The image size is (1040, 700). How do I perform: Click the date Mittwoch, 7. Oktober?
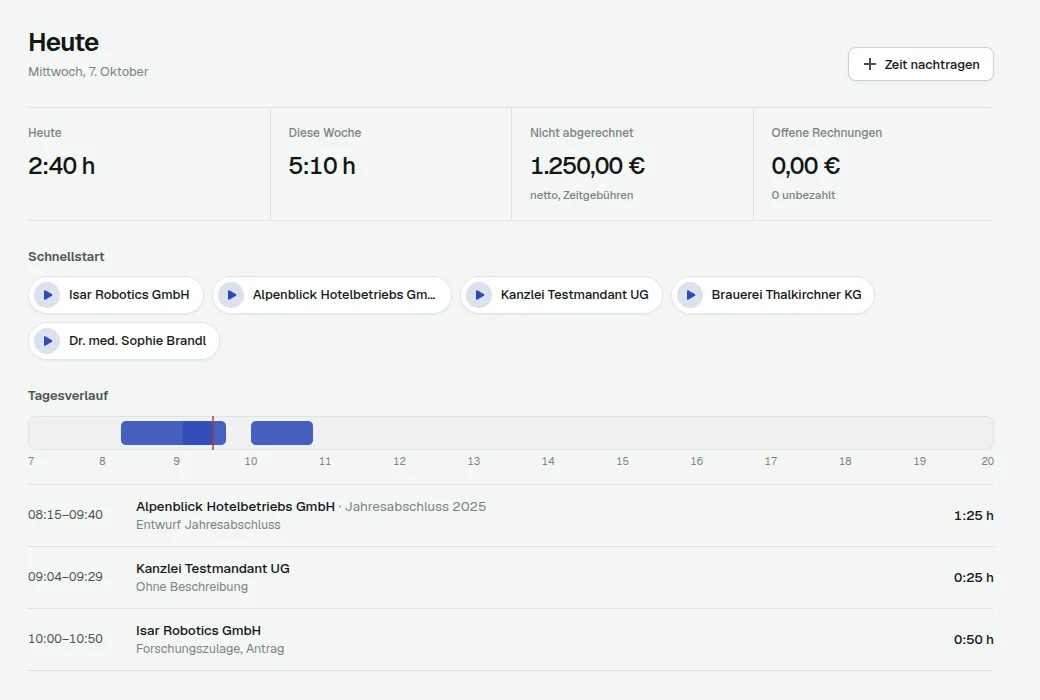point(88,72)
